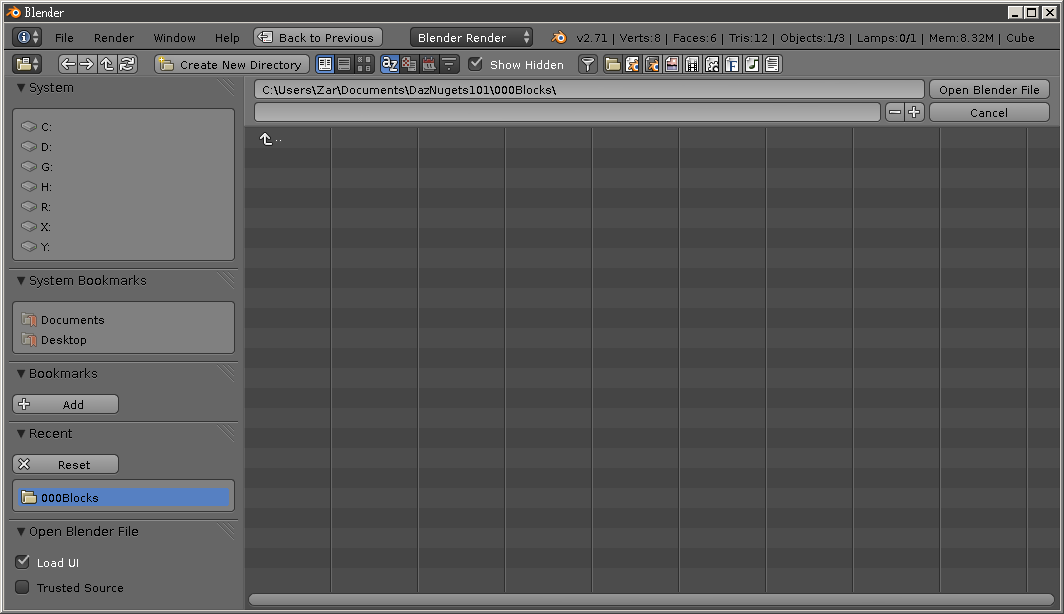Collapse the System panel
1064x614 pixels.
[21, 88]
